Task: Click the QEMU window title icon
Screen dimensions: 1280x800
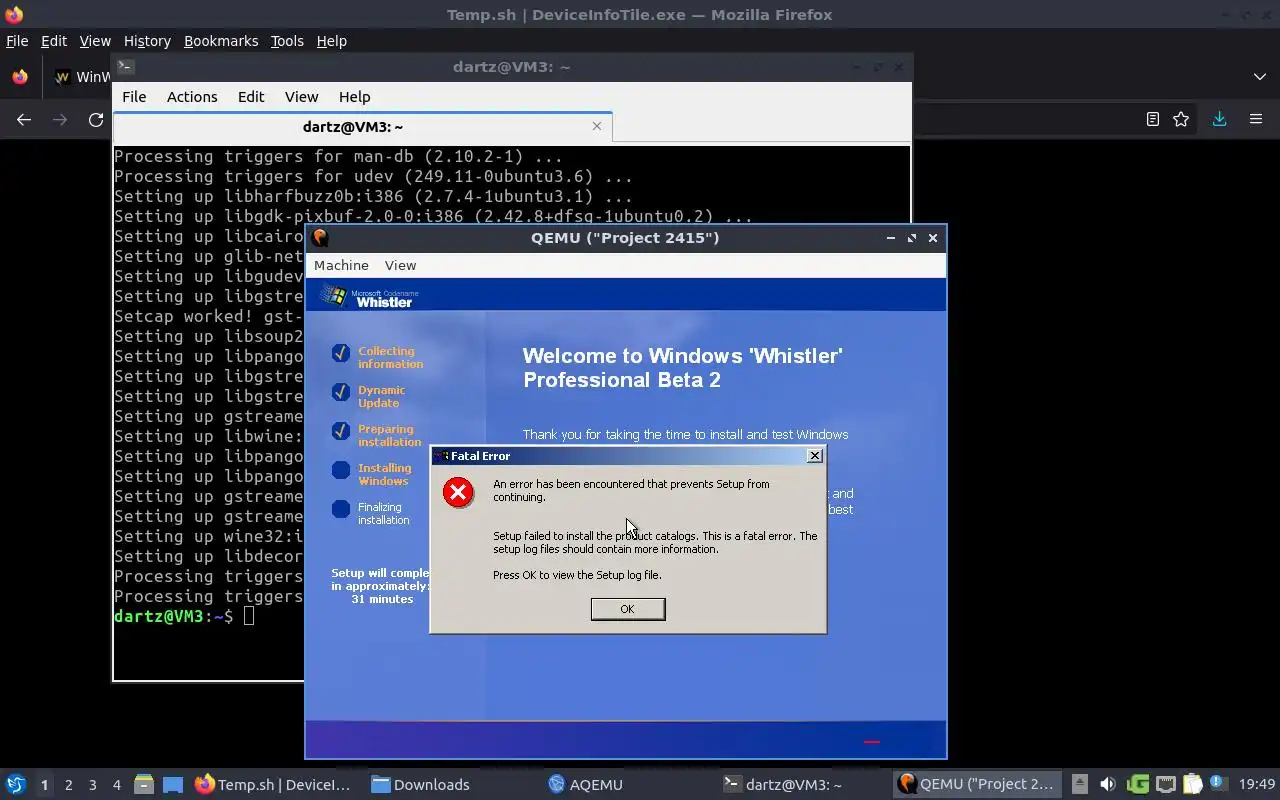Action: pos(320,238)
